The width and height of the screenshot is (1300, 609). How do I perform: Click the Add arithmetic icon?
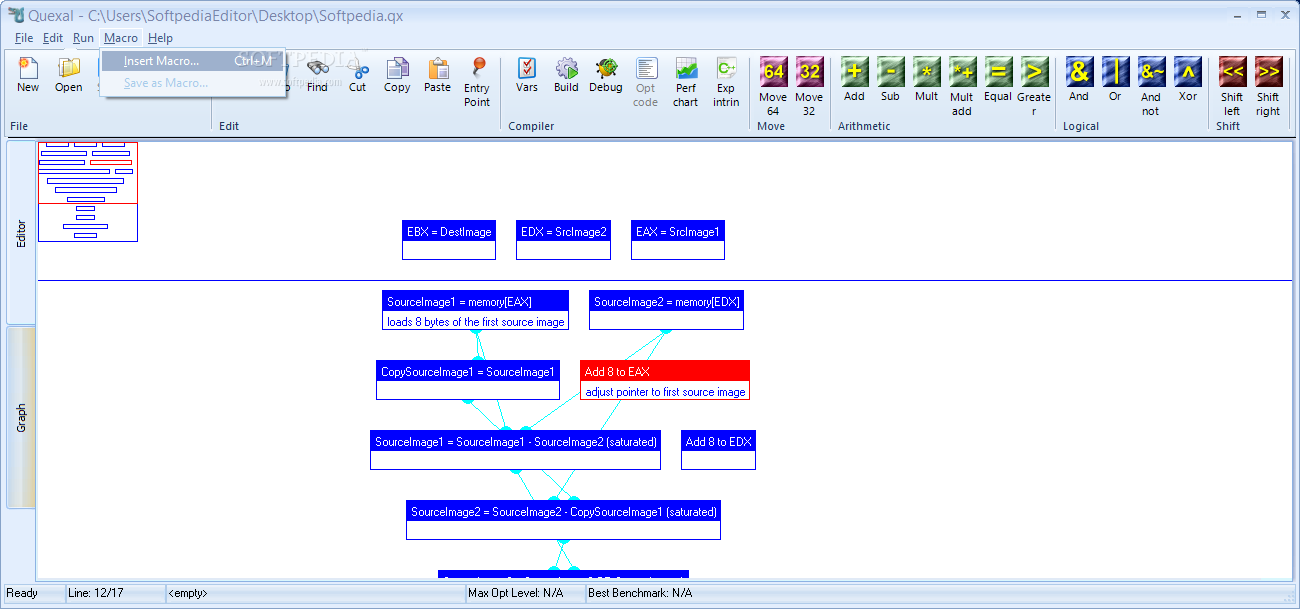[x=854, y=71]
